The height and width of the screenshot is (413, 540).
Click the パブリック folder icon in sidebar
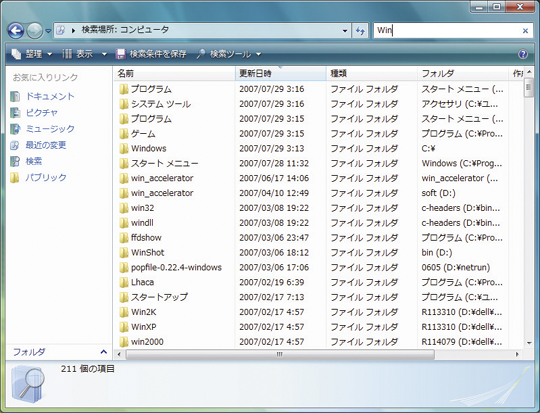pos(15,177)
